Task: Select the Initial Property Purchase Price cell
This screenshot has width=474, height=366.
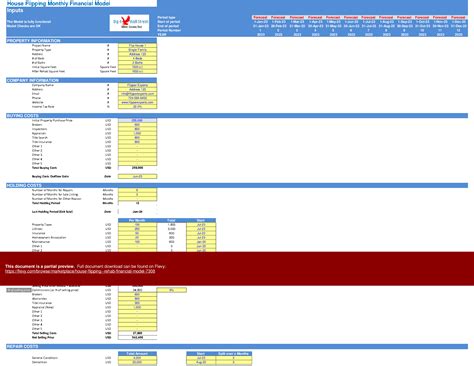Action: [137, 120]
